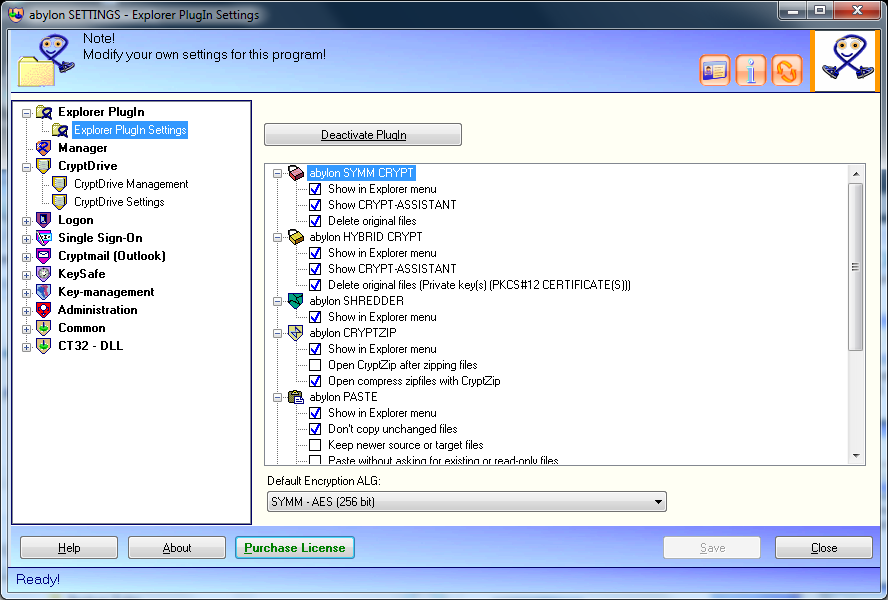Toggle SYMM CRYPT Show CRYPT-ASSISTANT checkbox

tap(315, 205)
